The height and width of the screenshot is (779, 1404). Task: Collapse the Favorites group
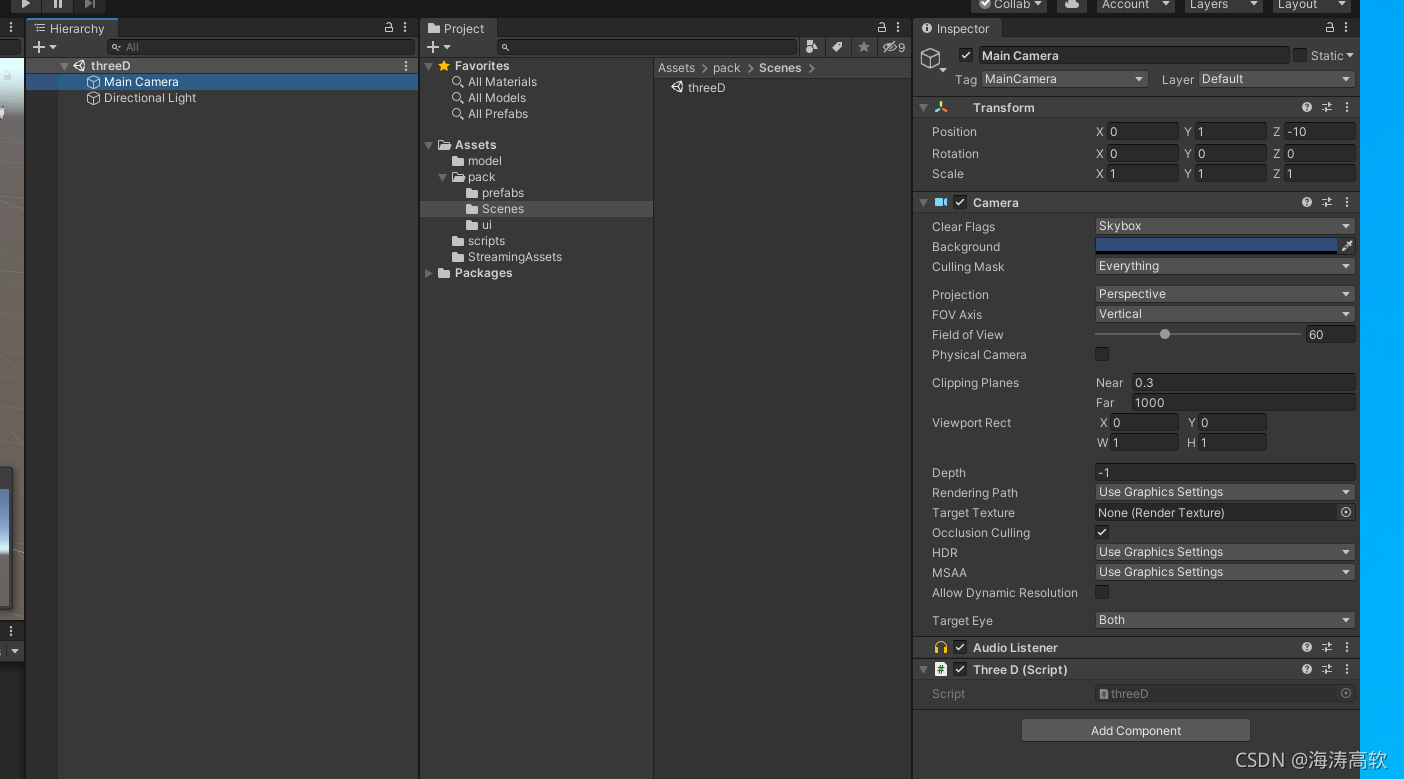[x=429, y=66]
